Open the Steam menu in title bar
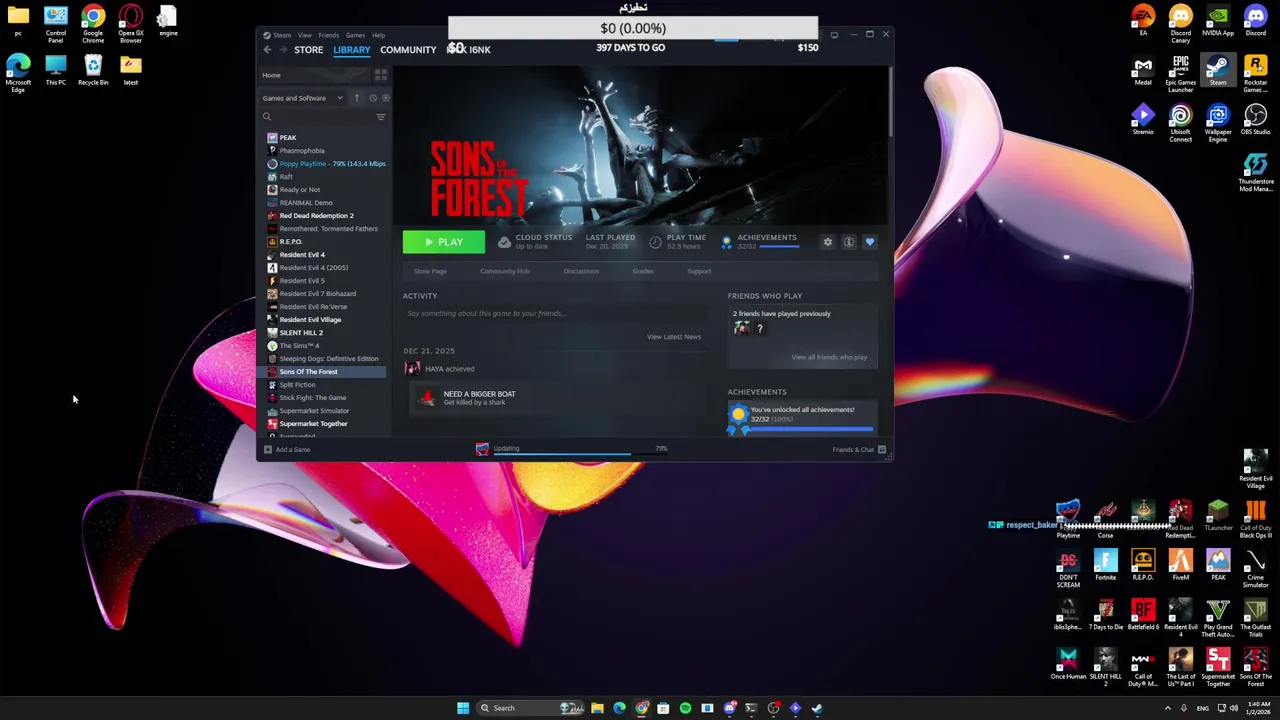1280x720 pixels. [x=281, y=35]
